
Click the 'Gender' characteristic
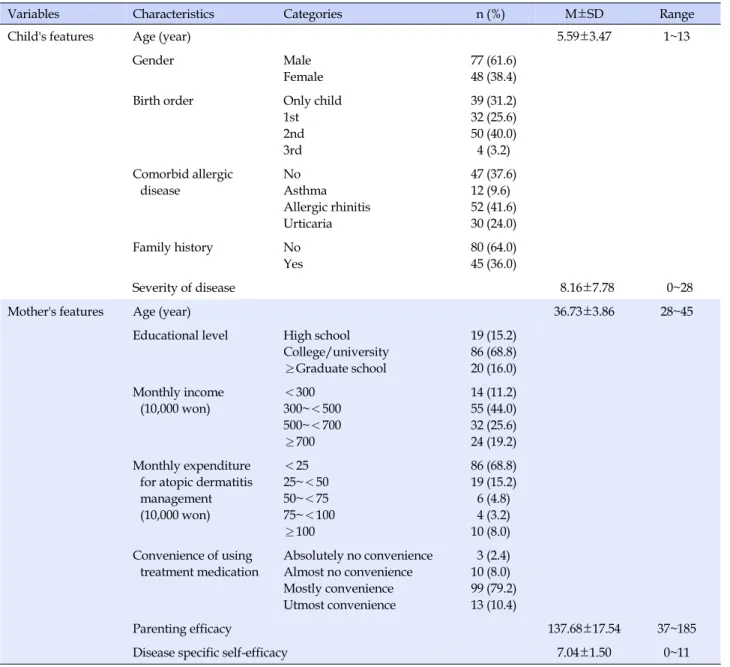coord(153,60)
